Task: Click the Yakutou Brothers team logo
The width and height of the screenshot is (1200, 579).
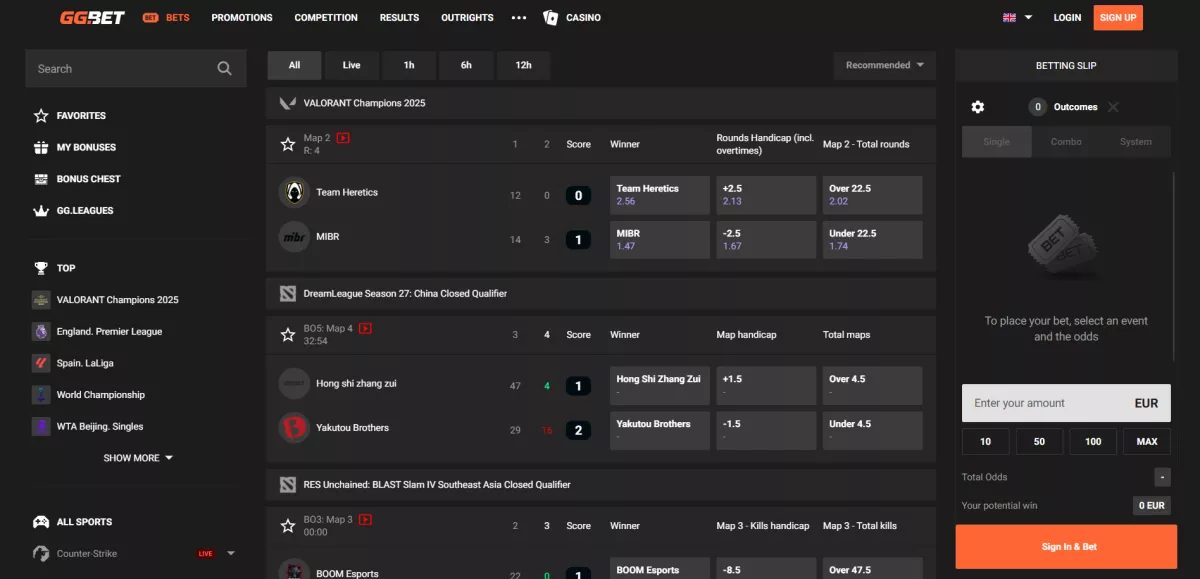Action: pos(294,428)
